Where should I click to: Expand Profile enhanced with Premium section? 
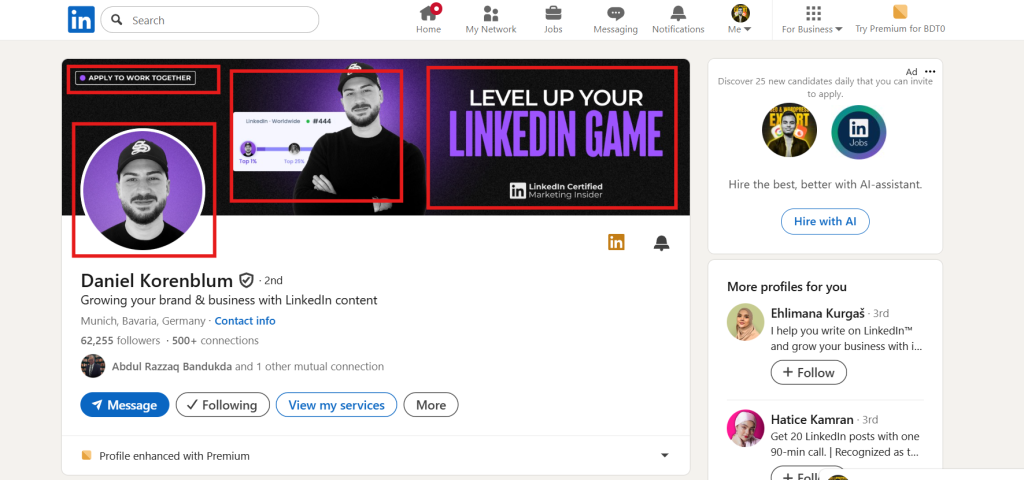pos(665,456)
